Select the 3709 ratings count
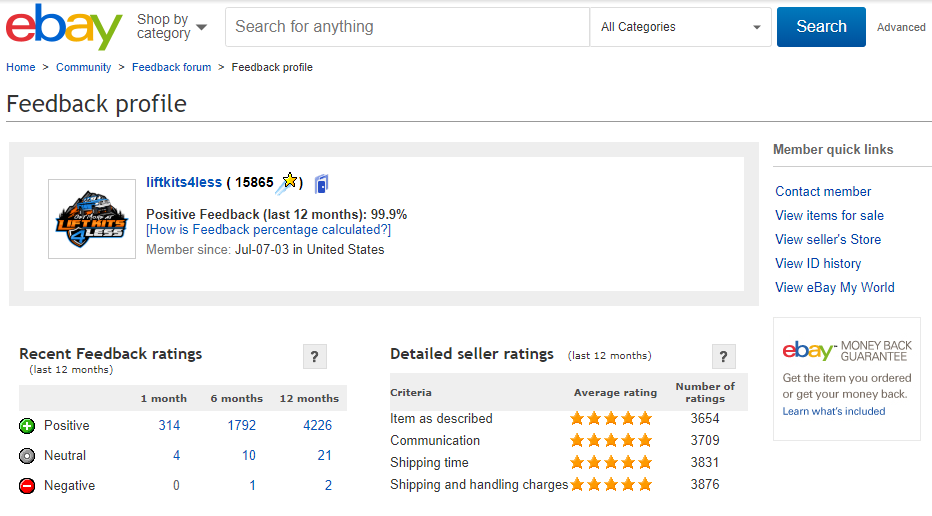 (x=705, y=441)
